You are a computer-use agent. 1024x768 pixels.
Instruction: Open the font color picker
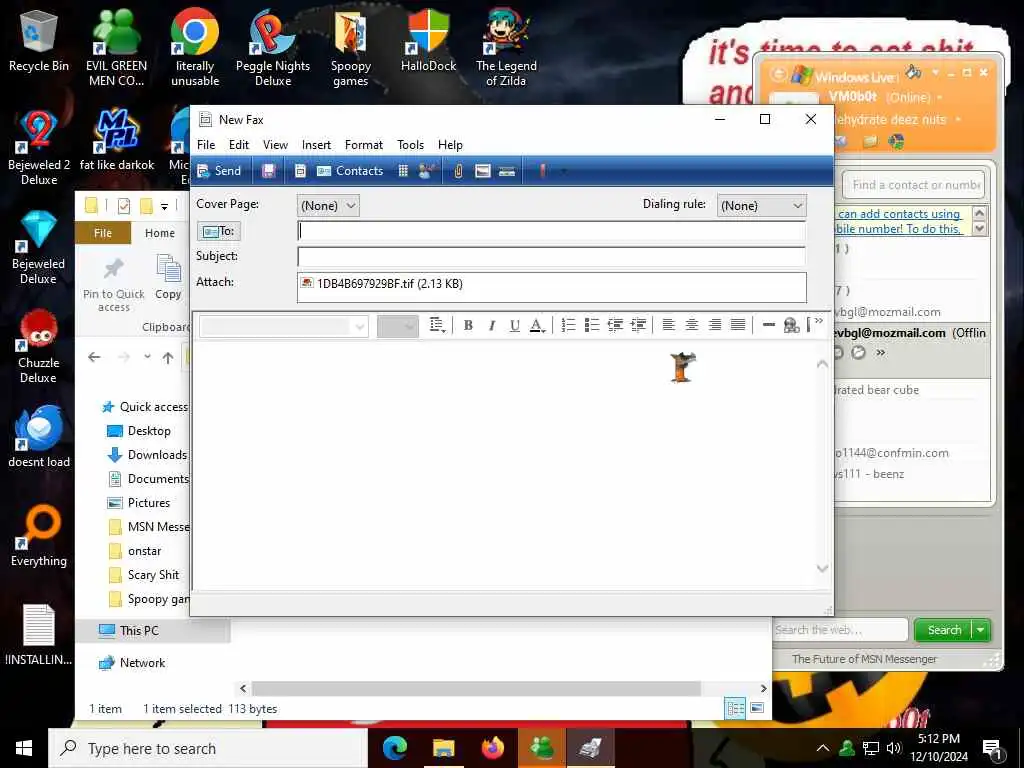pyautogui.click(x=537, y=325)
